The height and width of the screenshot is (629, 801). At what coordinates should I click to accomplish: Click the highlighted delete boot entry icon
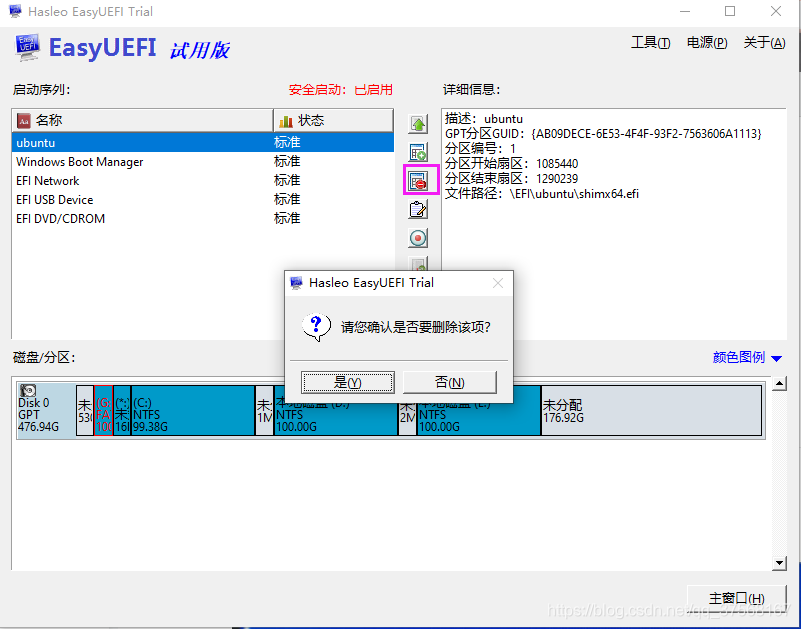tap(418, 180)
